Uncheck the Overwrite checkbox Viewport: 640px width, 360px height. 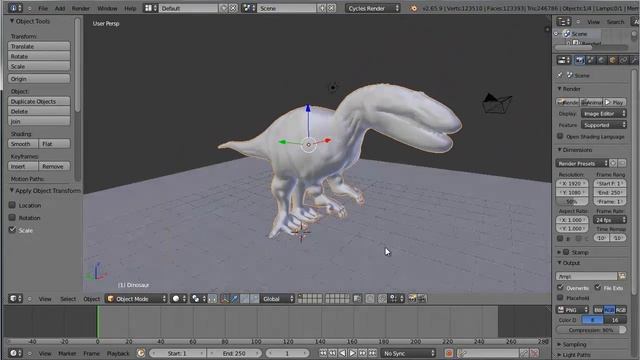pos(560,288)
